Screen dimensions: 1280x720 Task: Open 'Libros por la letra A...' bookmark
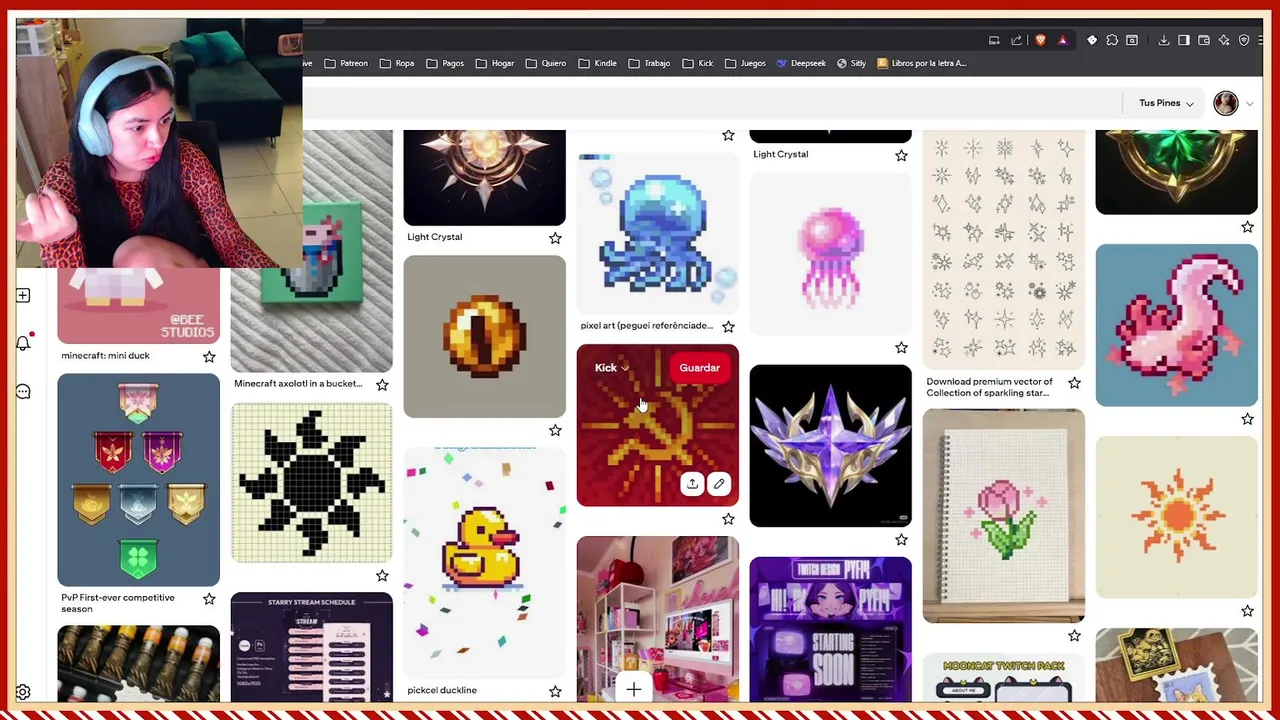click(922, 63)
